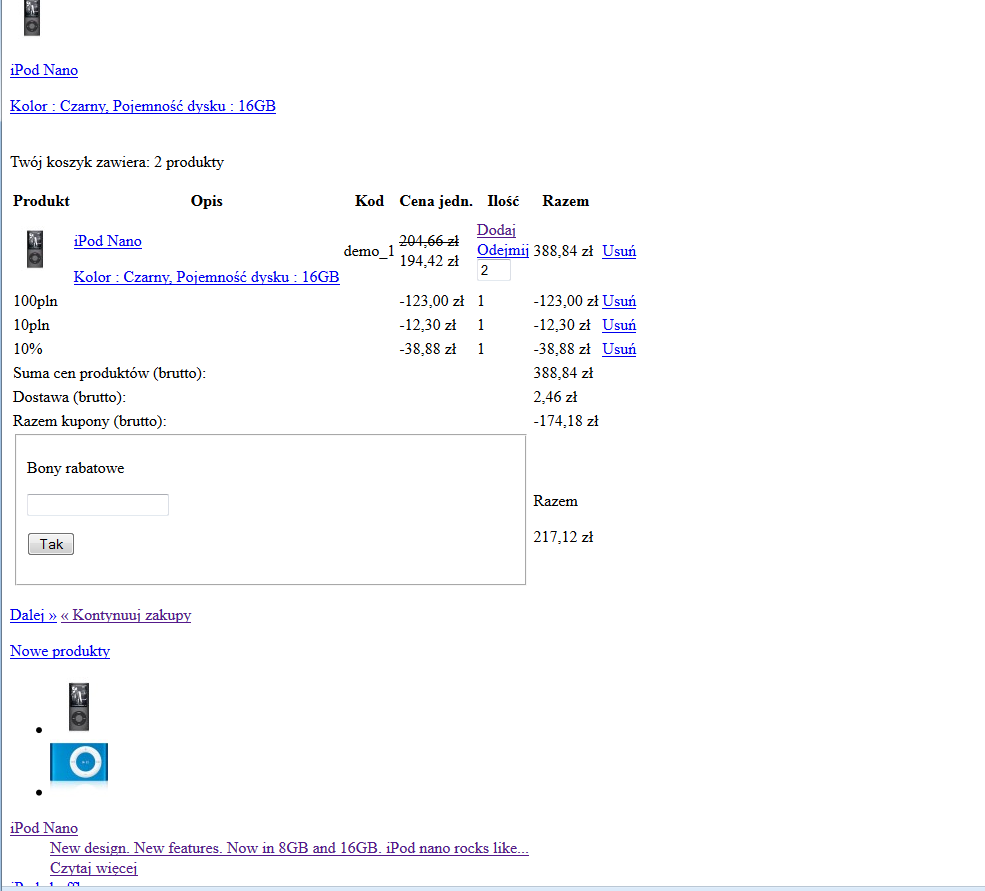Open the iPod Nano link above the cart

[44, 70]
